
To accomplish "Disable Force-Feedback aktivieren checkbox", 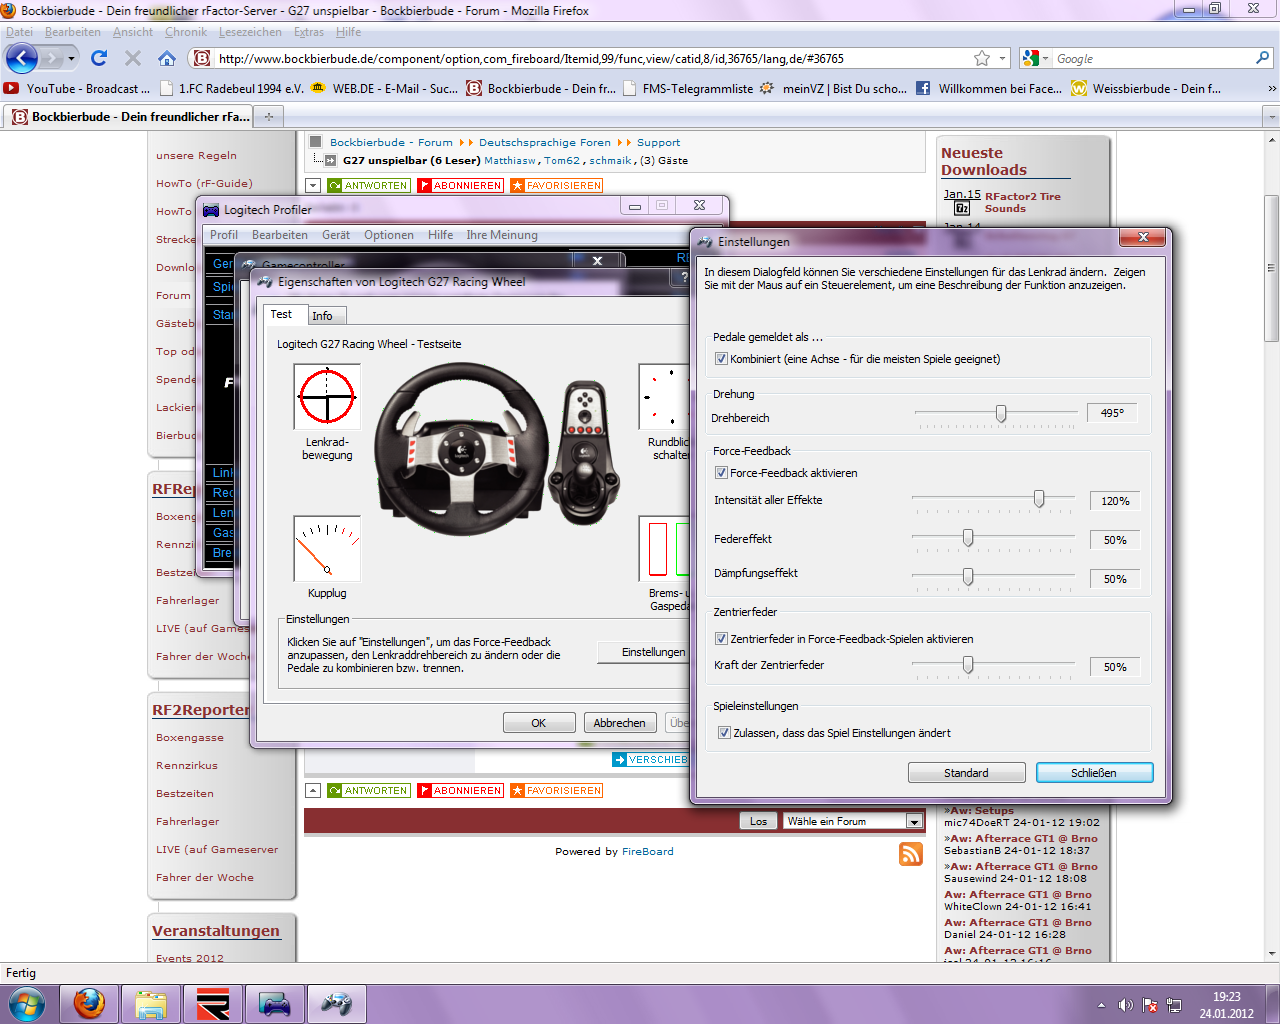I will [x=721, y=473].
